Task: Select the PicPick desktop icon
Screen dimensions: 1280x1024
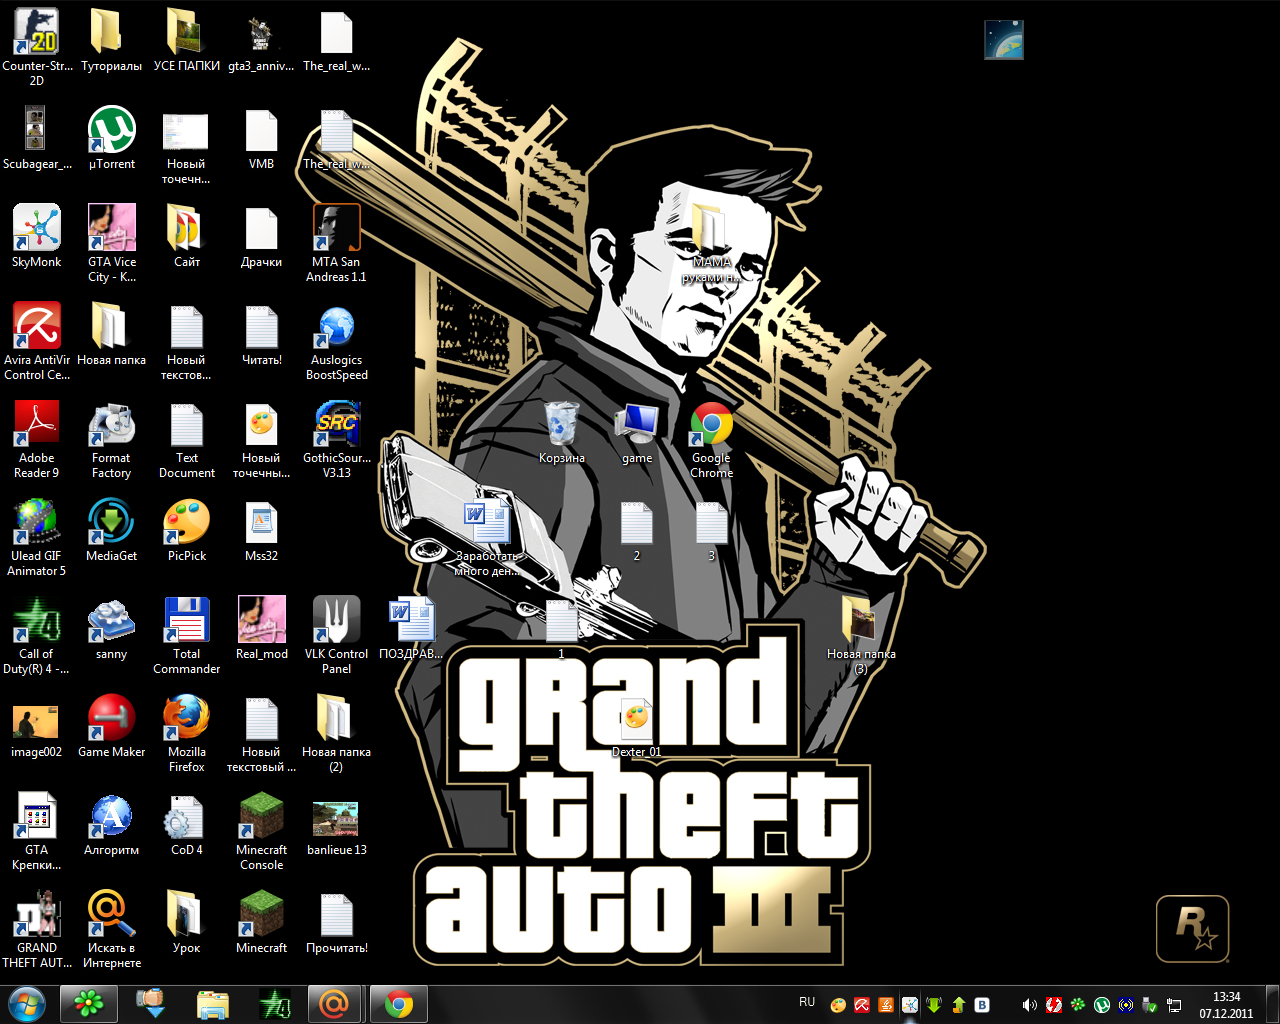Action: pos(186,523)
